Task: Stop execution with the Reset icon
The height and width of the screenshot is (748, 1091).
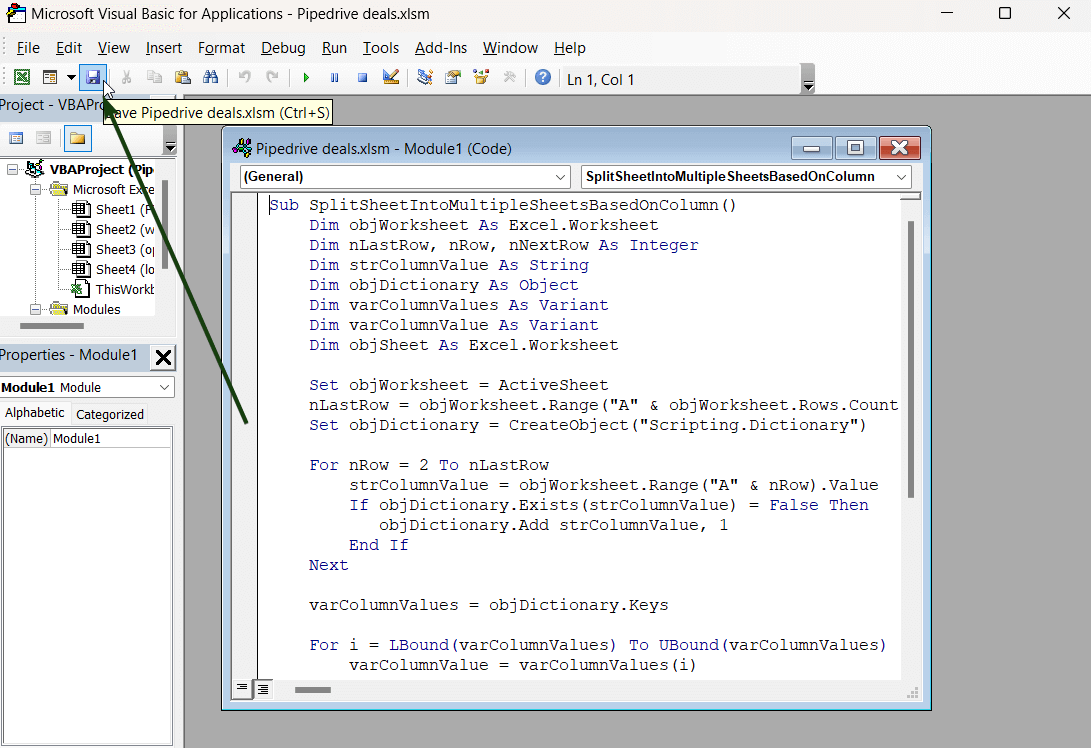Action: (362, 78)
